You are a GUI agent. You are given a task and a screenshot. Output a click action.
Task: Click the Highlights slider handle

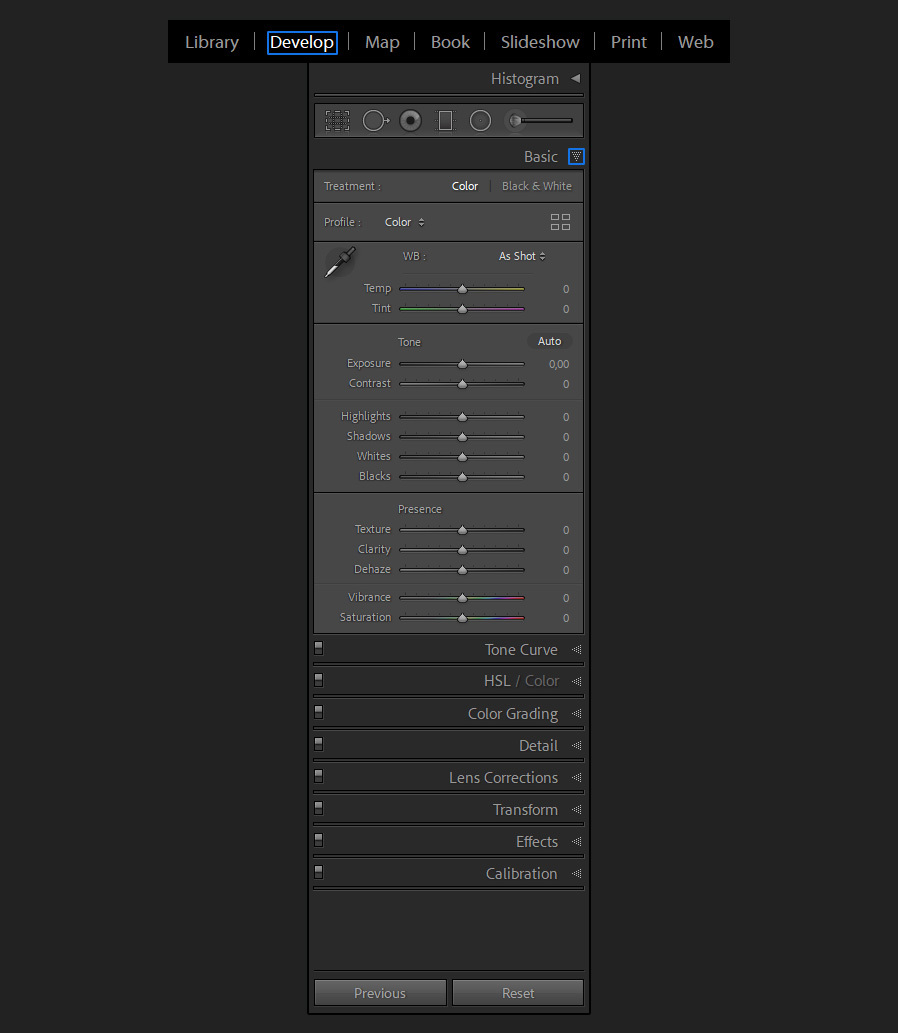(463, 417)
